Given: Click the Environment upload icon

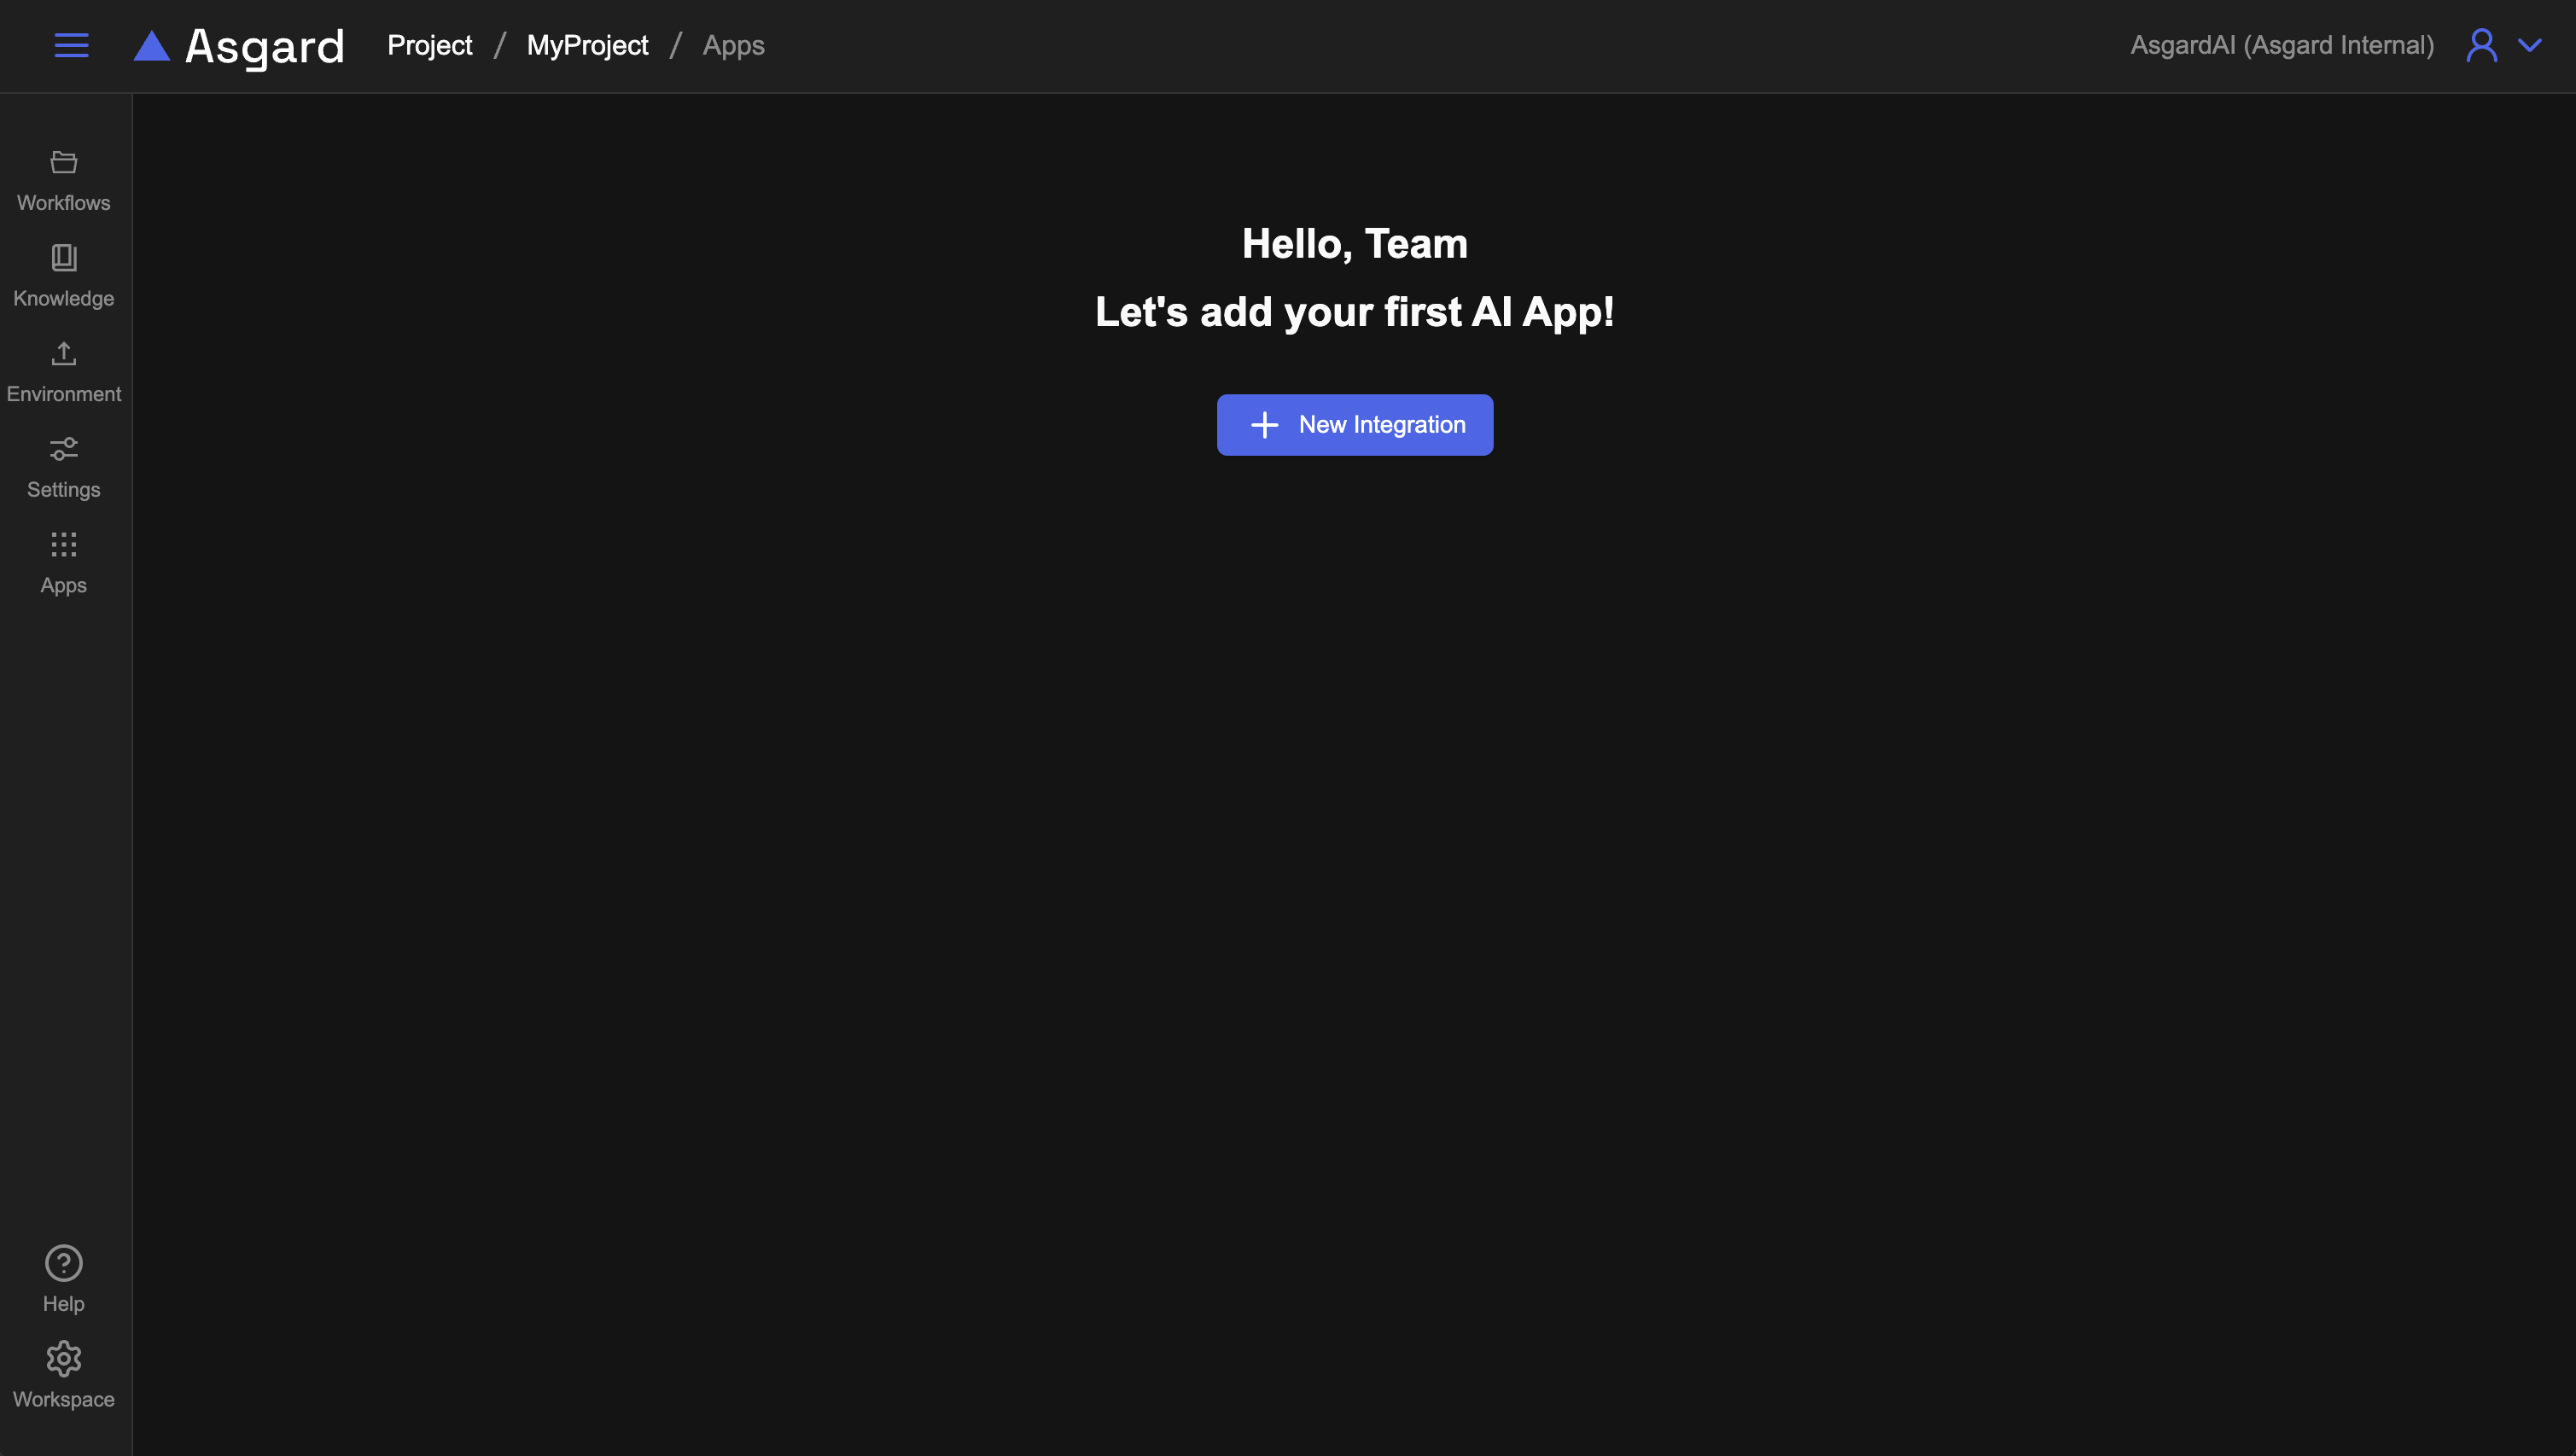Looking at the screenshot, I should 64,354.
